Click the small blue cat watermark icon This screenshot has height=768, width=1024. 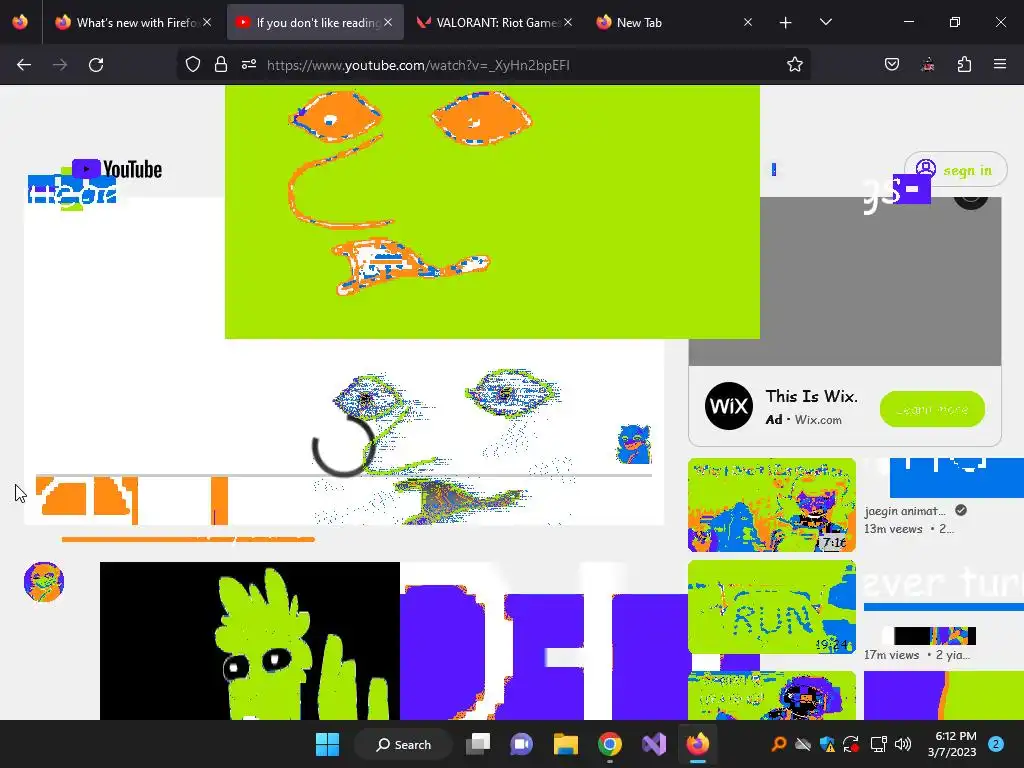click(x=633, y=444)
